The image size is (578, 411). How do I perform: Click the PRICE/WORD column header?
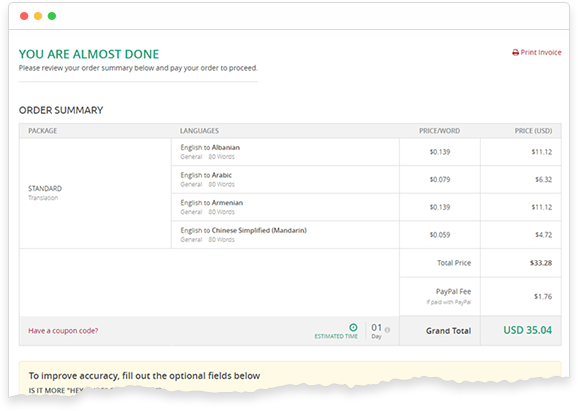[439, 131]
